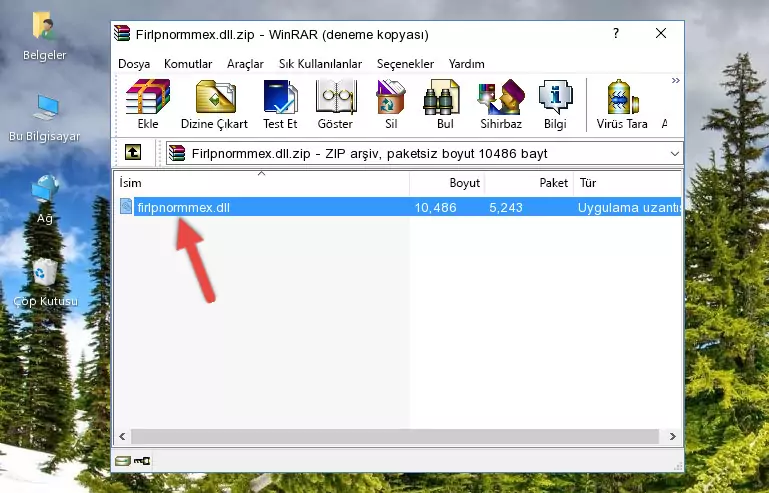The width and height of the screenshot is (769, 493).
Task: Click the horizontal scrollbar left arrow
Action: [123, 436]
